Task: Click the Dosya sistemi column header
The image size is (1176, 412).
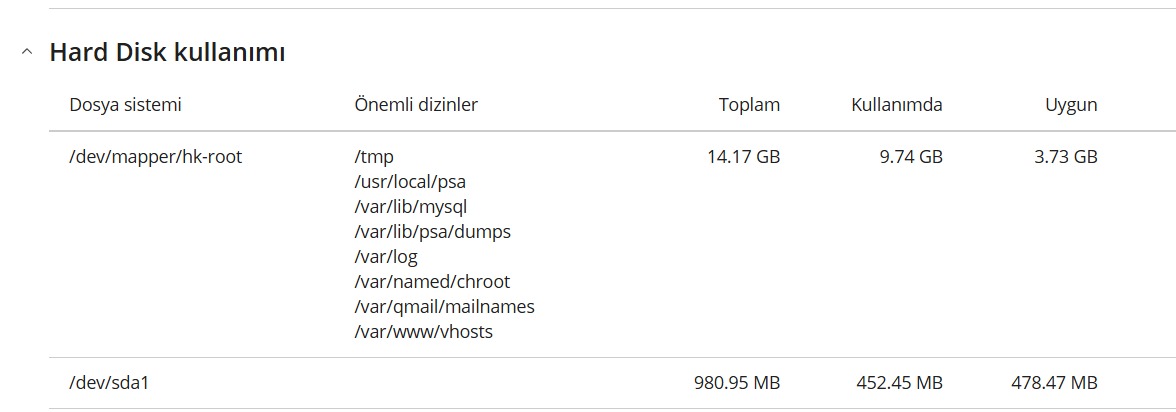Action: tap(125, 104)
